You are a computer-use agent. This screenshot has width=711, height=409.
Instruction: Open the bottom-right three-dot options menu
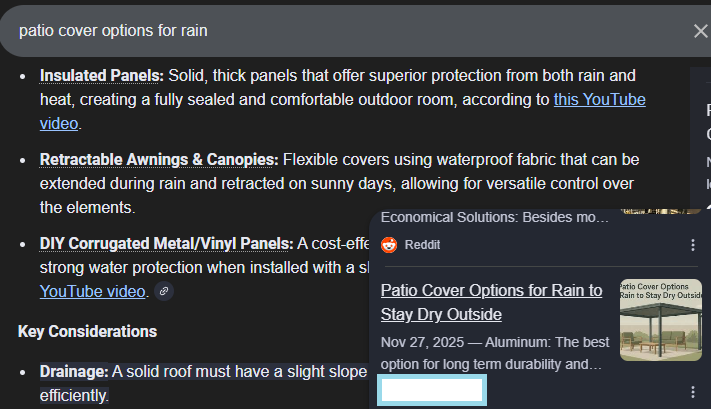693,392
